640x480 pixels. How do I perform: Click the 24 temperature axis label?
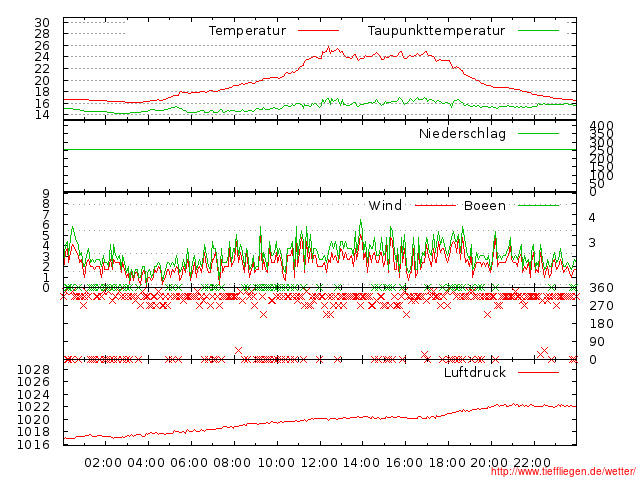(42, 57)
